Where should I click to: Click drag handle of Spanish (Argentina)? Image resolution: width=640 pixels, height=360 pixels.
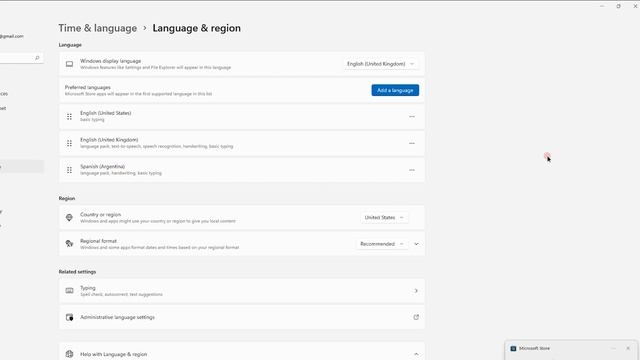tap(69, 170)
